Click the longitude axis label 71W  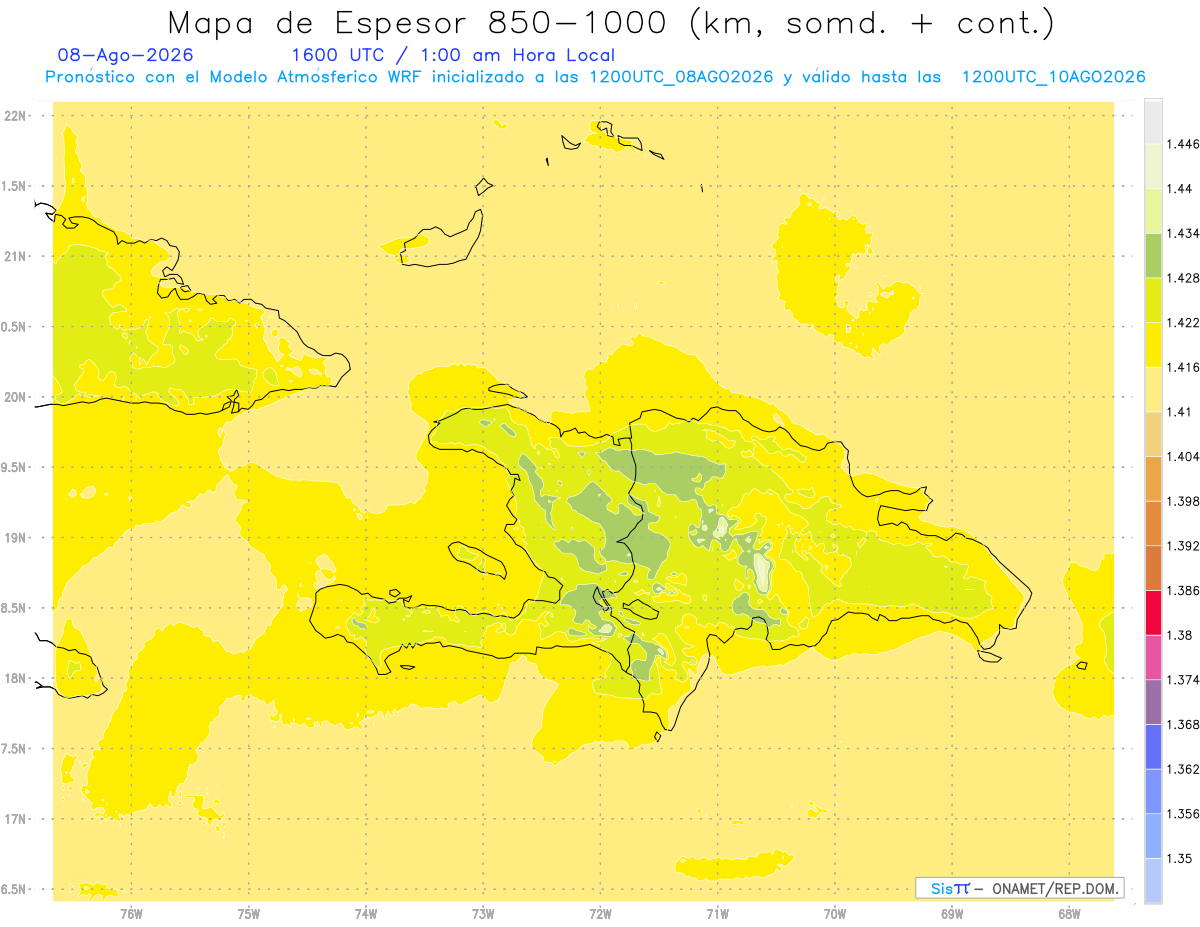(x=717, y=913)
